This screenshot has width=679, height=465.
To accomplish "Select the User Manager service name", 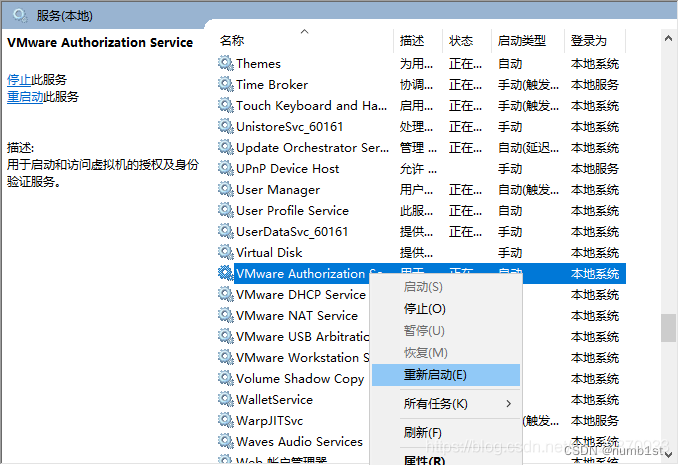I will [278, 190].
